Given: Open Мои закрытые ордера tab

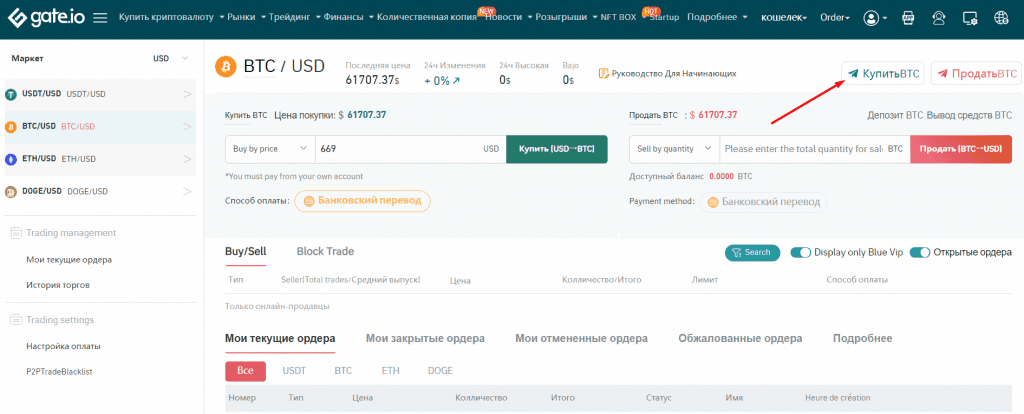Looking at the screenshot, I should click(425, 338).
